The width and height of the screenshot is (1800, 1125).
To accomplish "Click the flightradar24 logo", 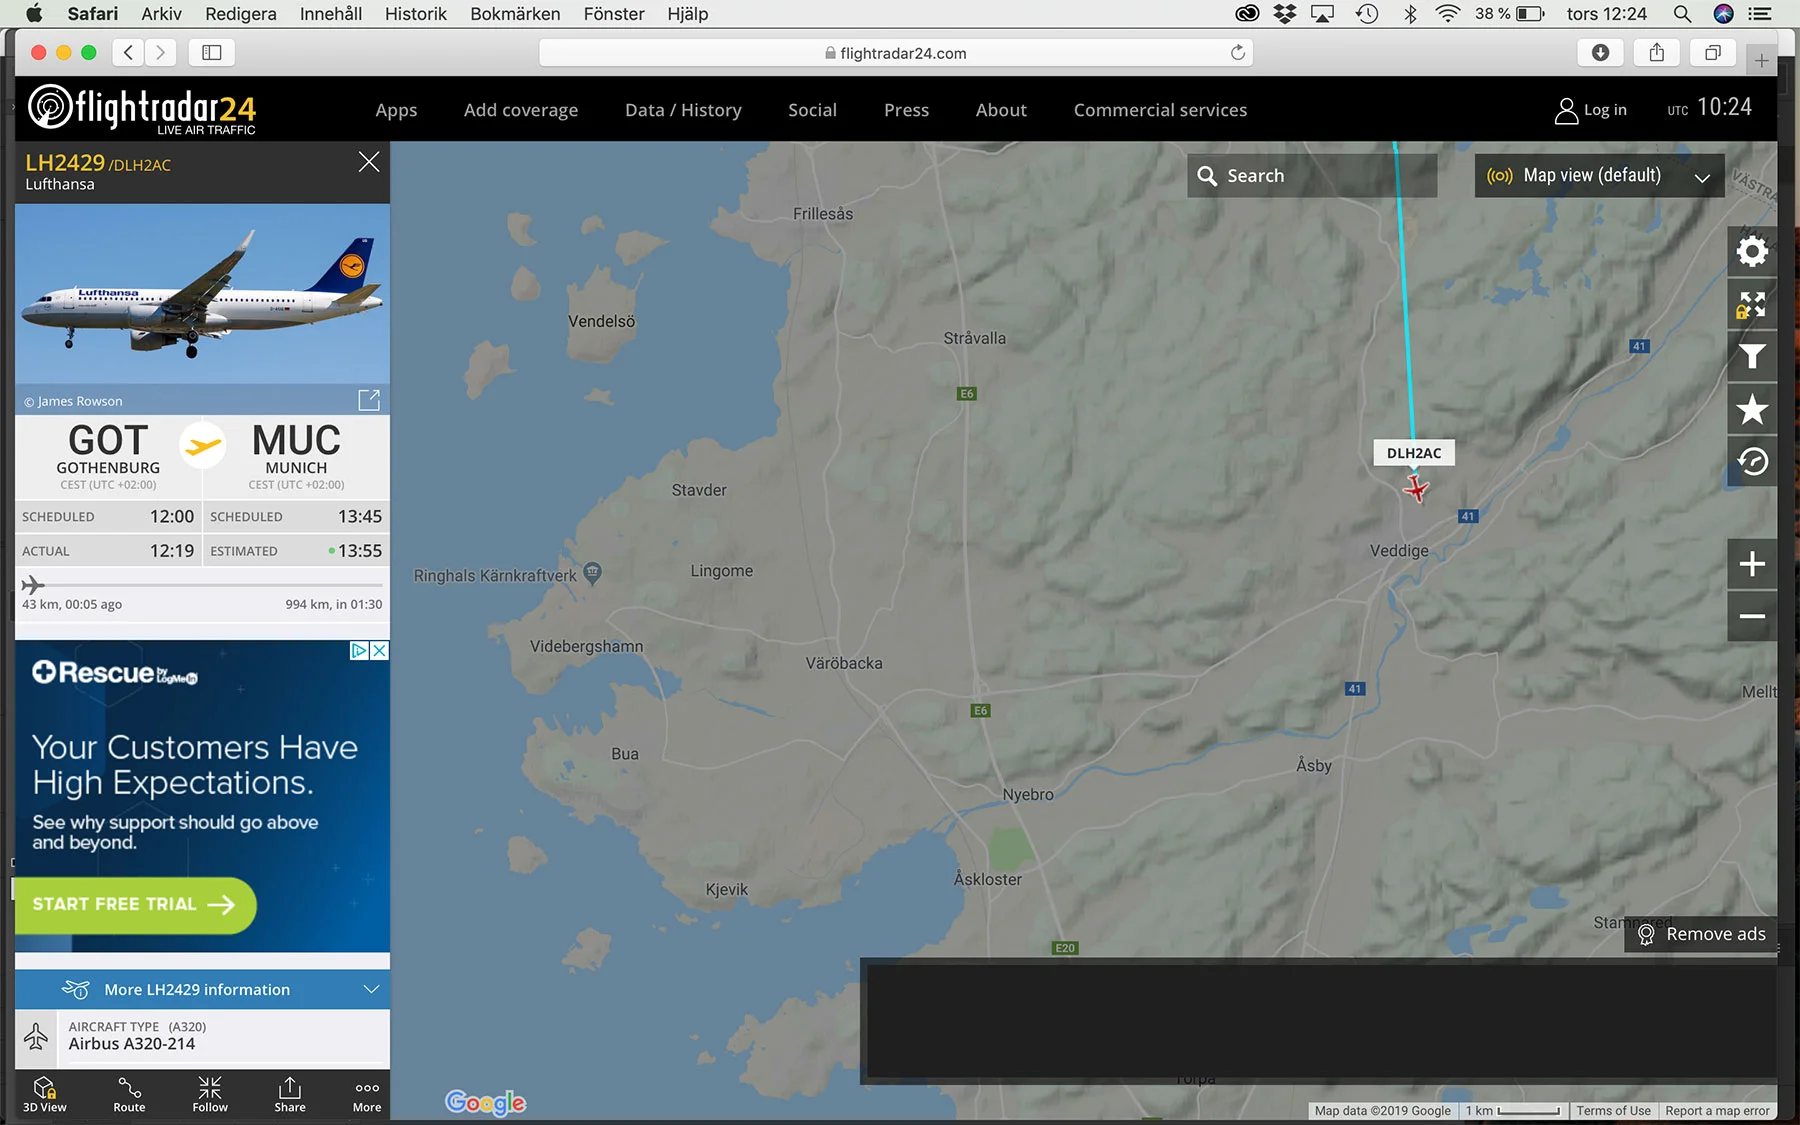I will point(142,108).
